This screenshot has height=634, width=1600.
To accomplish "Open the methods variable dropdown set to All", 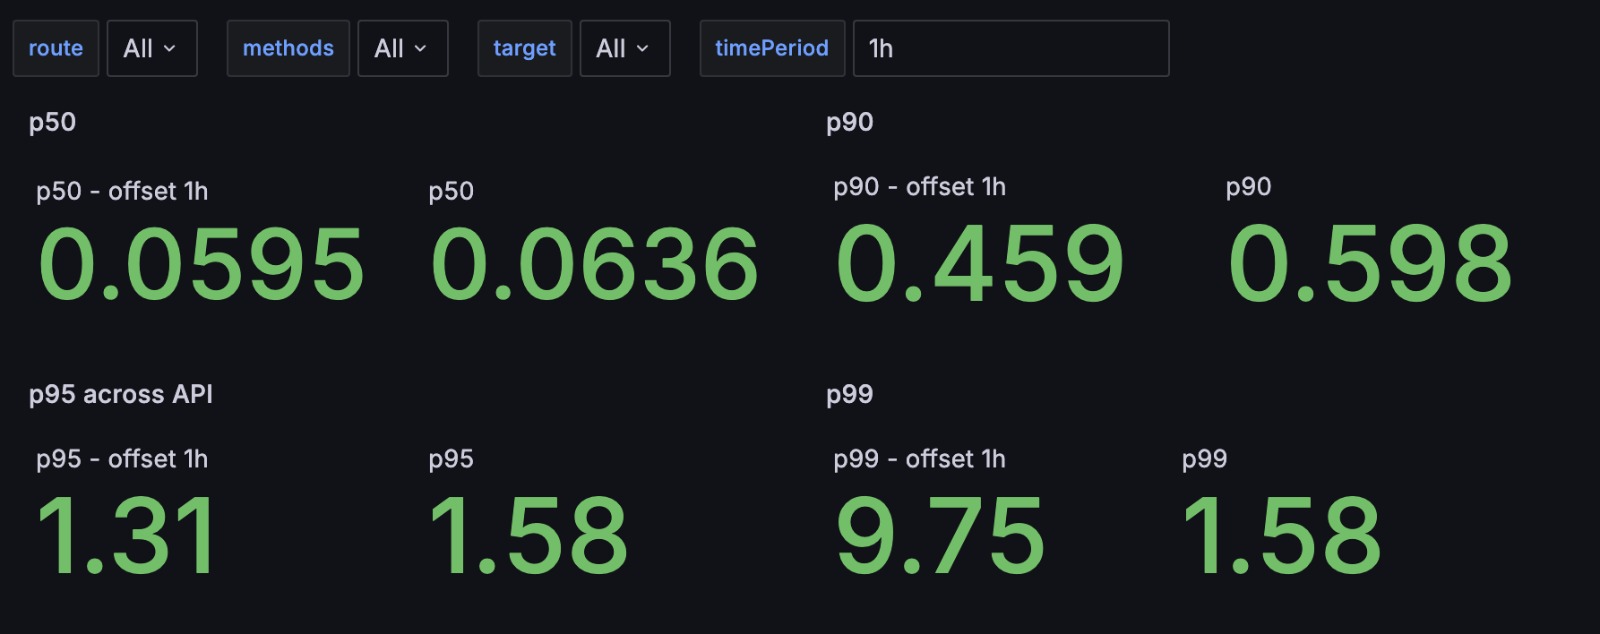I will (x=403, y=48).
